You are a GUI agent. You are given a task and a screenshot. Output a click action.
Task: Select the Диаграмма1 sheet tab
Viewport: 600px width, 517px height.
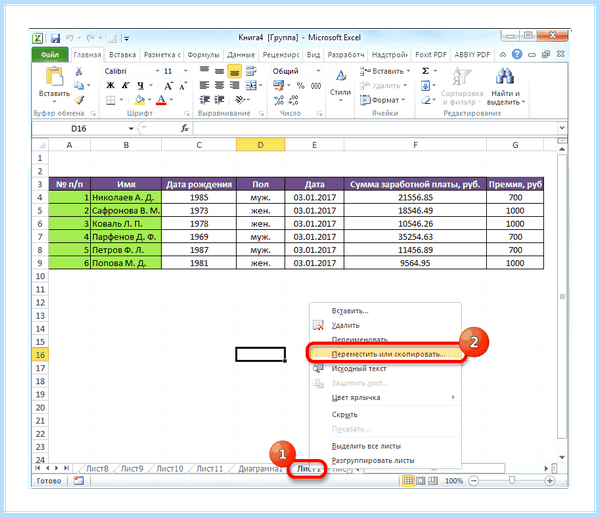click(x=260, y=469)
